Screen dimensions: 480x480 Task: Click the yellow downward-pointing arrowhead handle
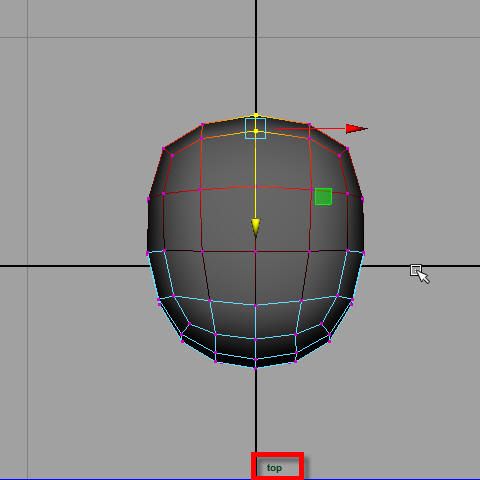[x=256, y=228]
